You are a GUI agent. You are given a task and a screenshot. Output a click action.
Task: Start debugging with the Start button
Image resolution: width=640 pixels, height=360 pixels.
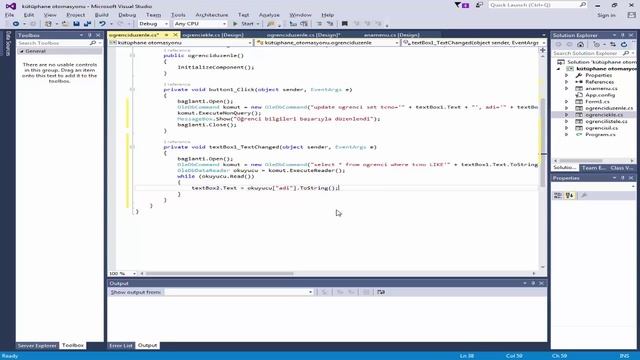coord(244,24)
